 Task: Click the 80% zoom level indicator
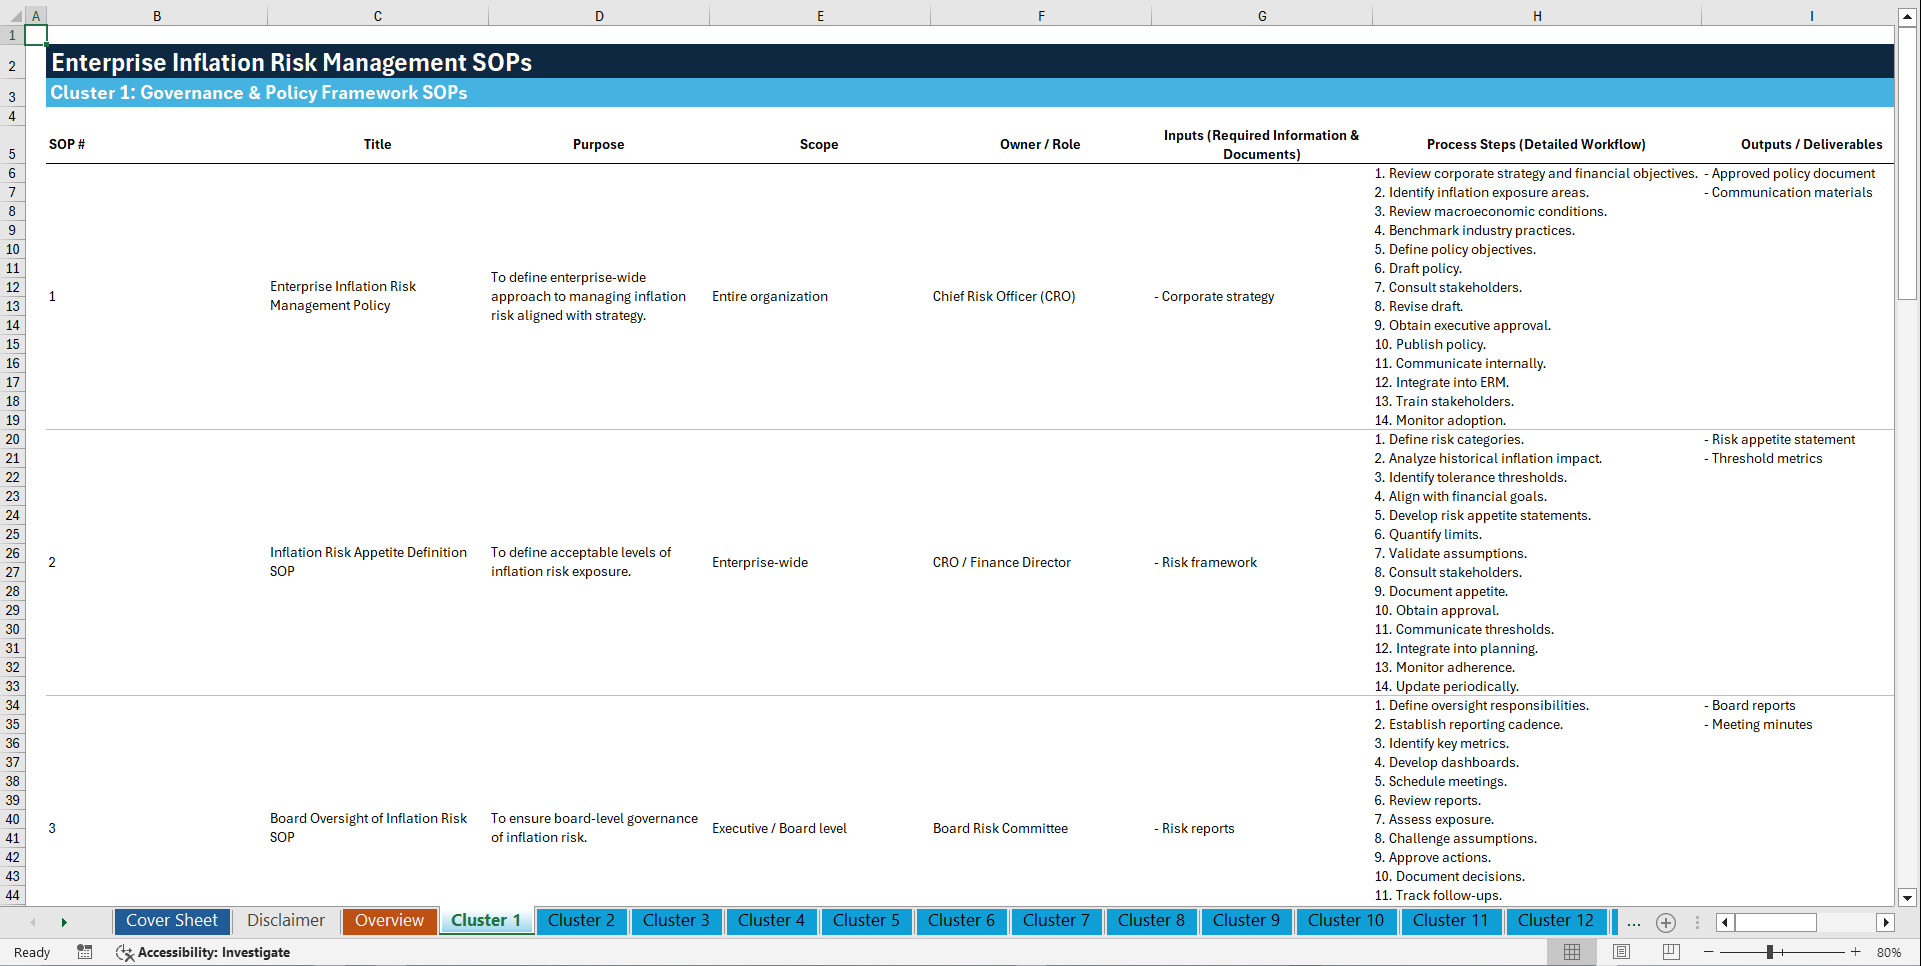click(x=1890, y=952)
